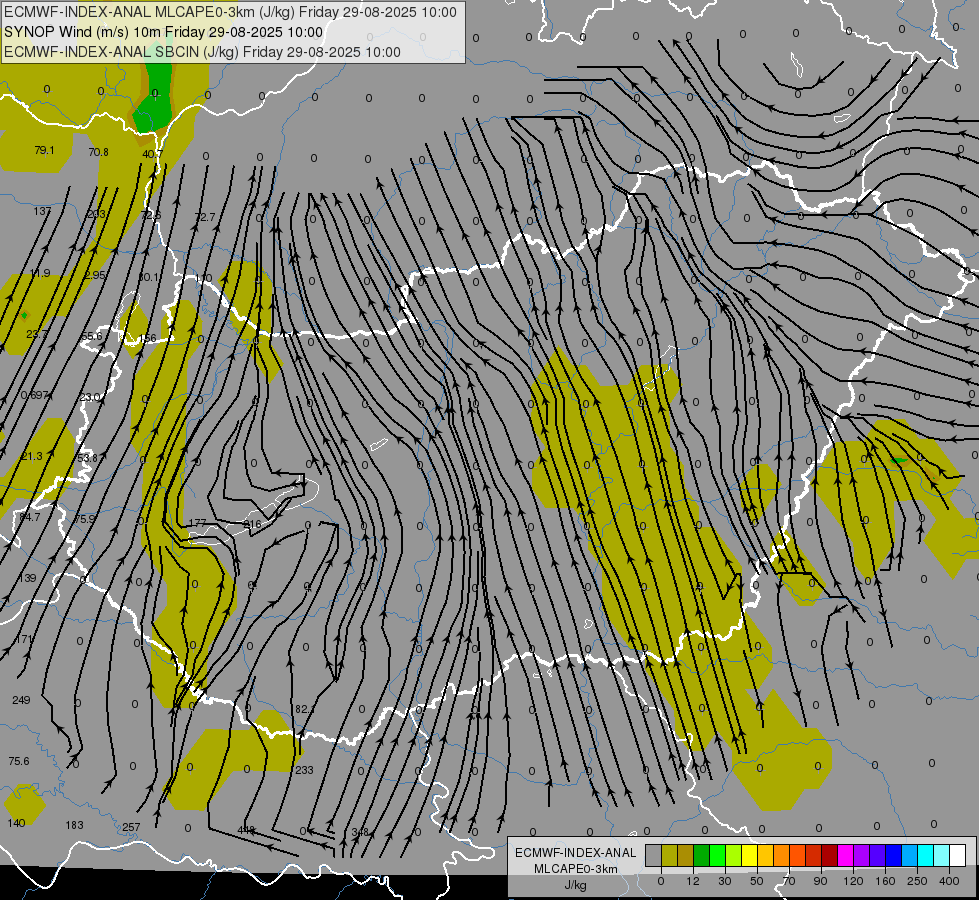Click the legend tick label '160'
The image size is (979, 900).
[885, 881]
